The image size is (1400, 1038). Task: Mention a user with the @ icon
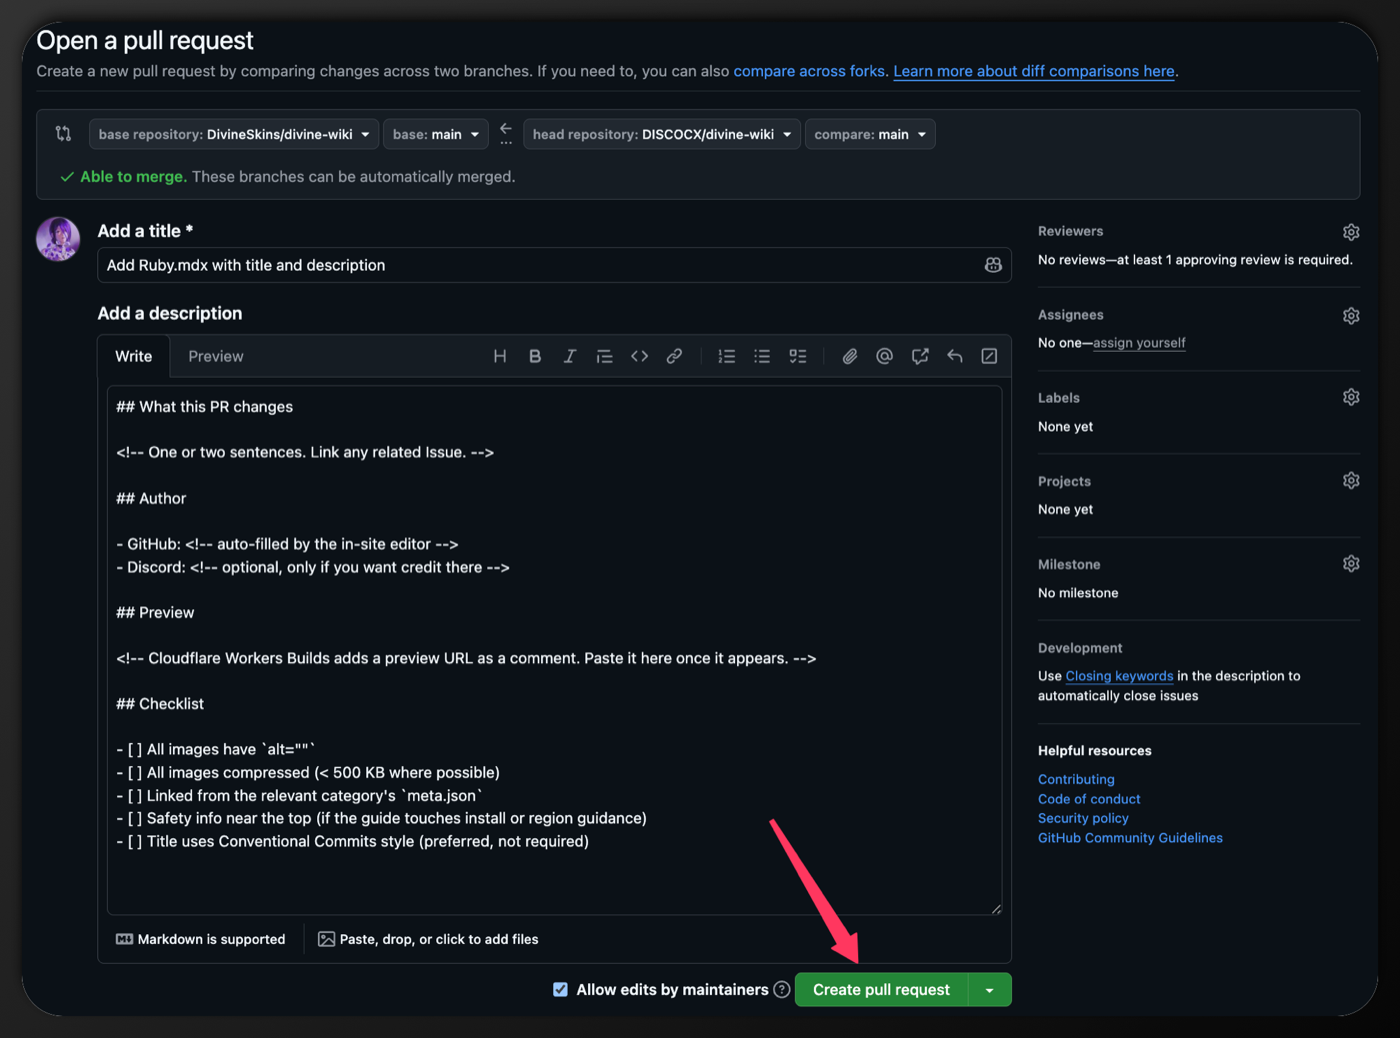point(884,356)
